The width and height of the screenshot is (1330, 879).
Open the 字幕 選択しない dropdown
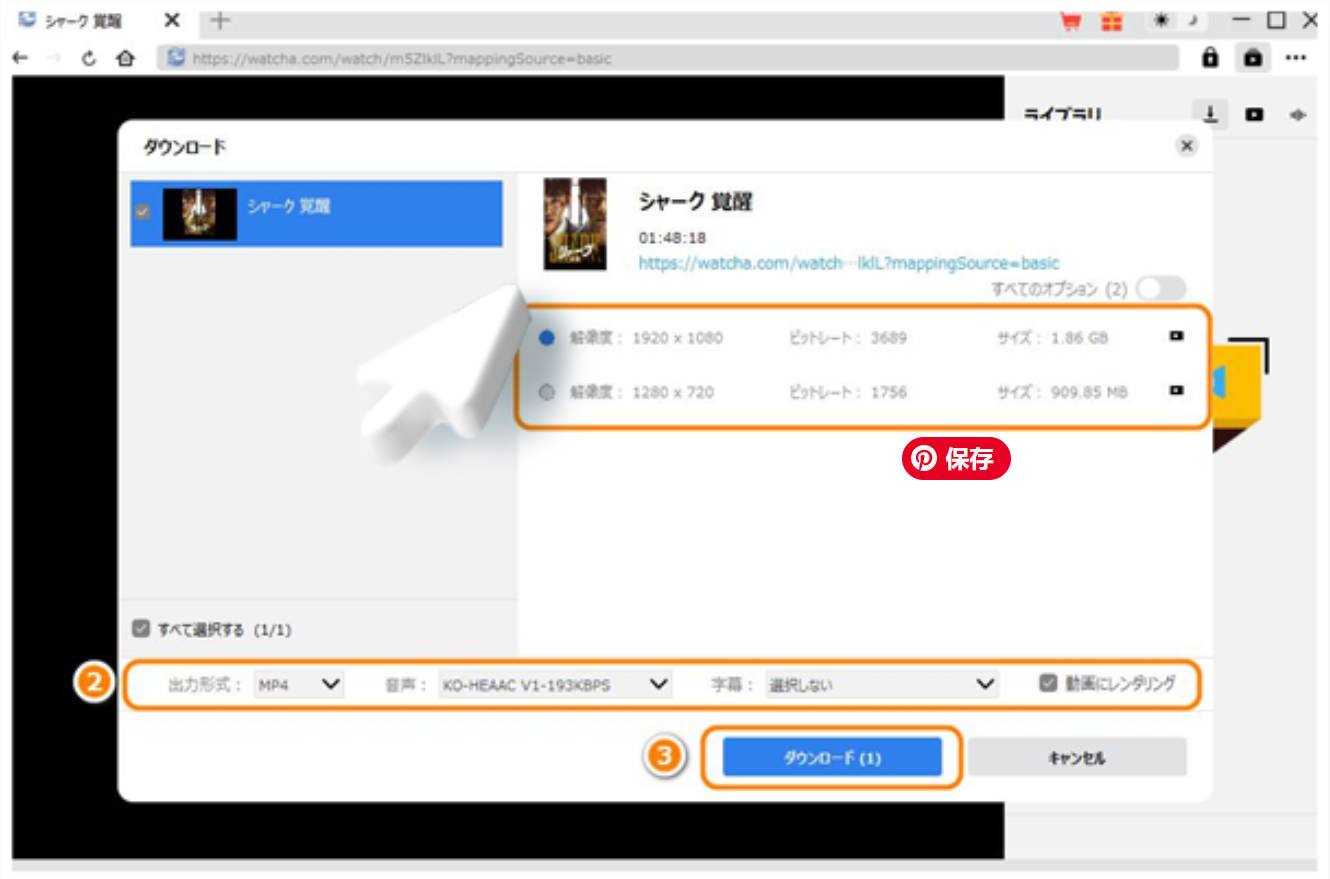click(882, 685)
